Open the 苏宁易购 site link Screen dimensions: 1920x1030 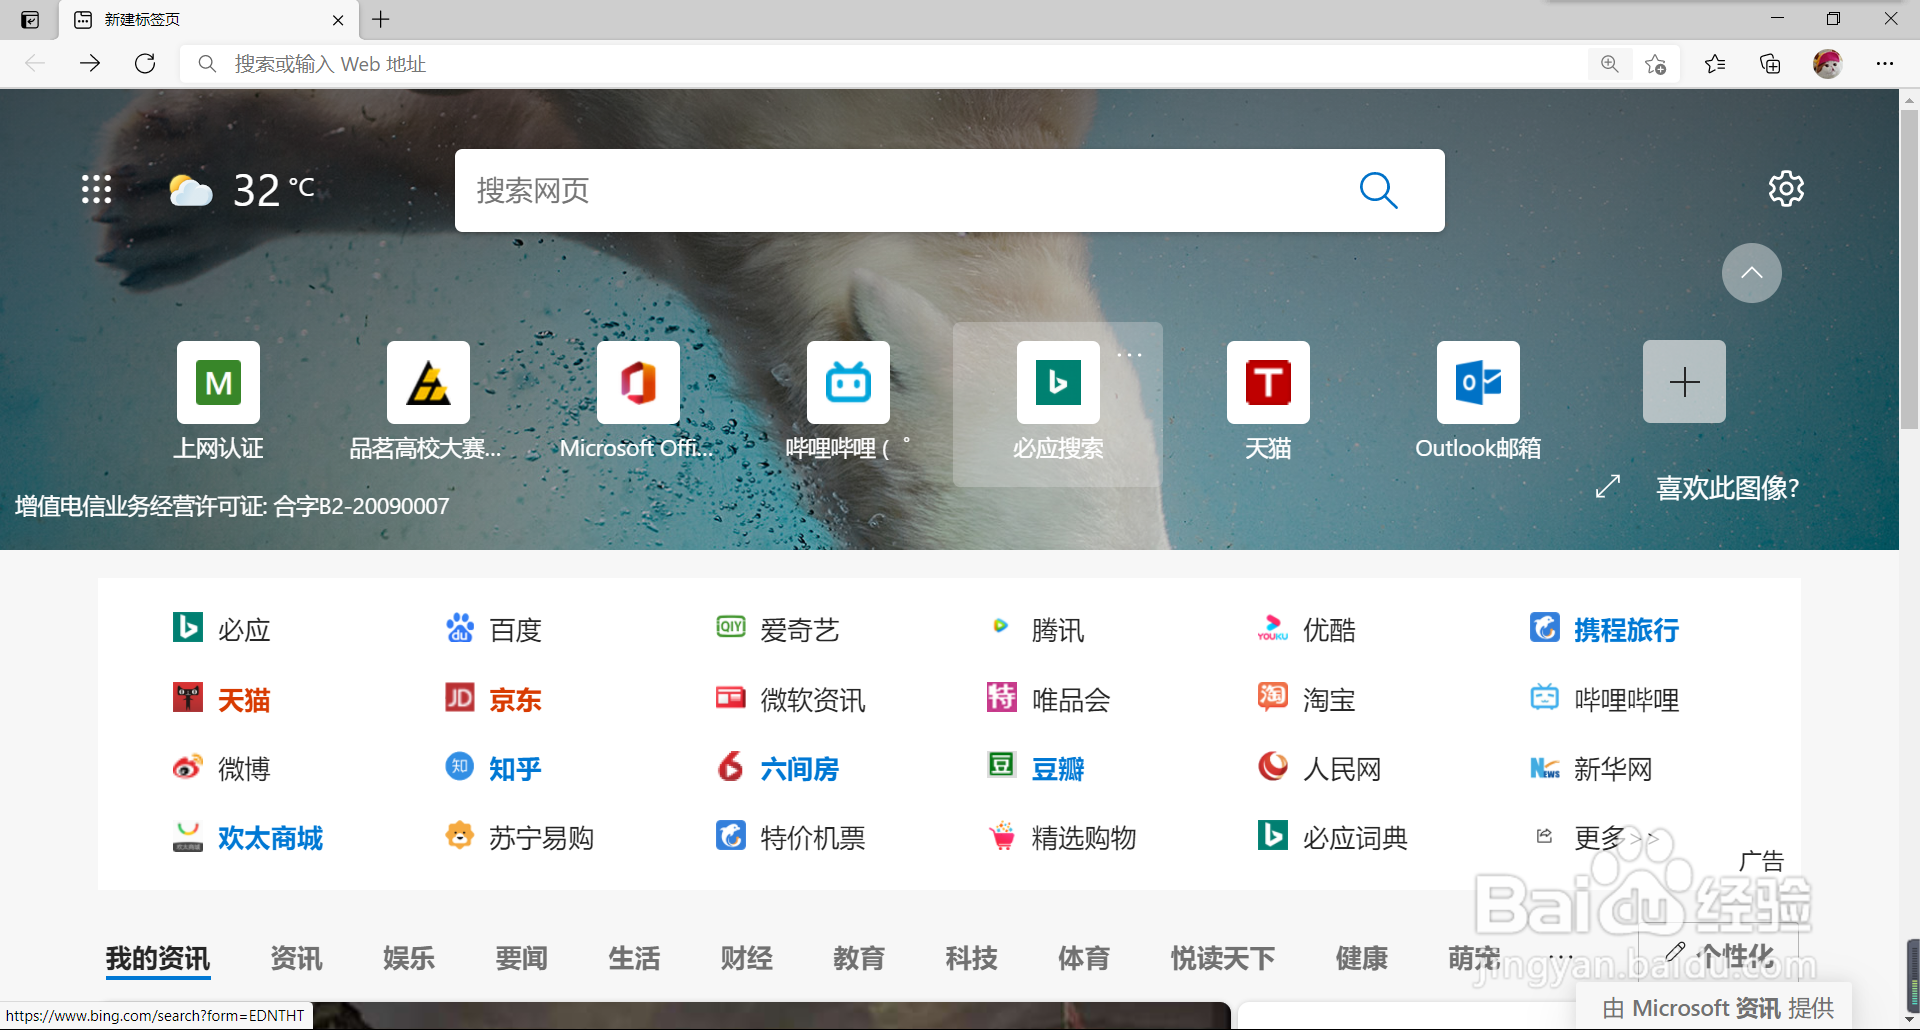(520, 837)
